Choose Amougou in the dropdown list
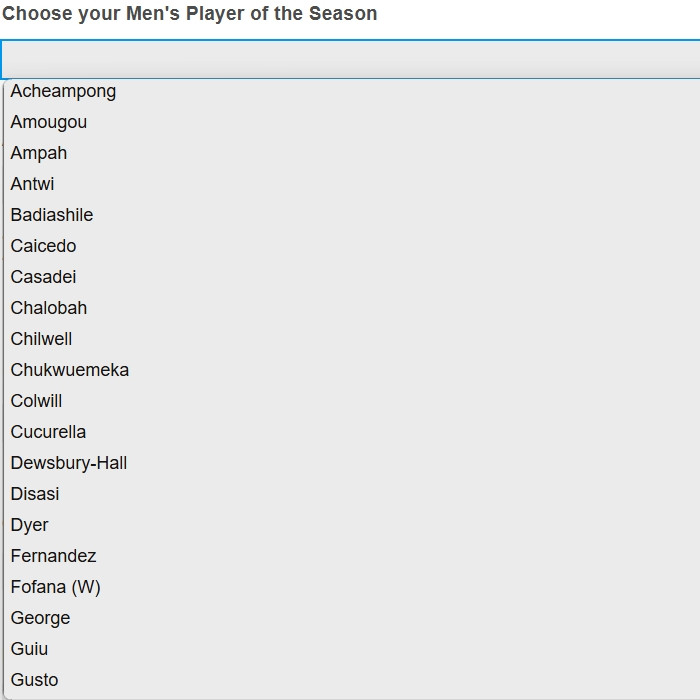700x700 pixels. coord(352,122)
